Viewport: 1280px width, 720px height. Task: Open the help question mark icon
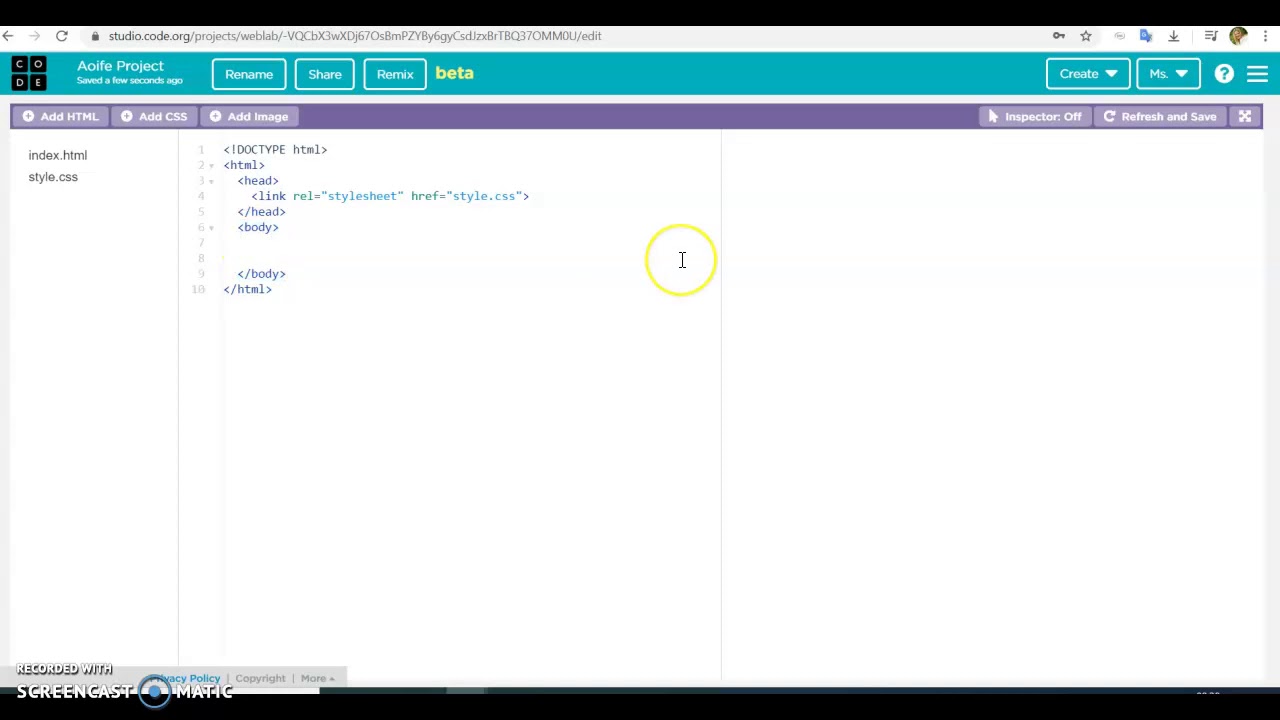click(1224, 74)
